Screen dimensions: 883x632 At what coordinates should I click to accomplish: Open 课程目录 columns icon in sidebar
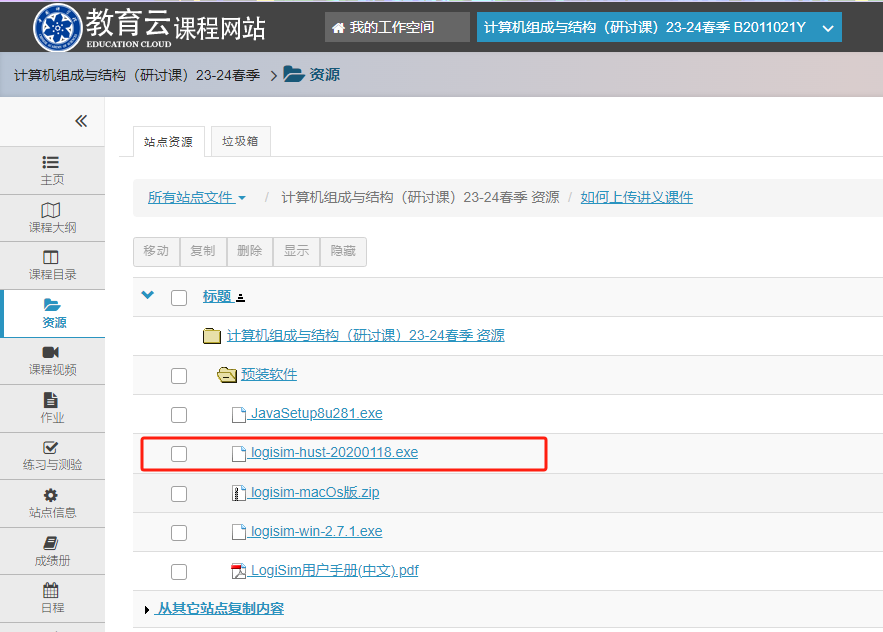pos(51,257)
